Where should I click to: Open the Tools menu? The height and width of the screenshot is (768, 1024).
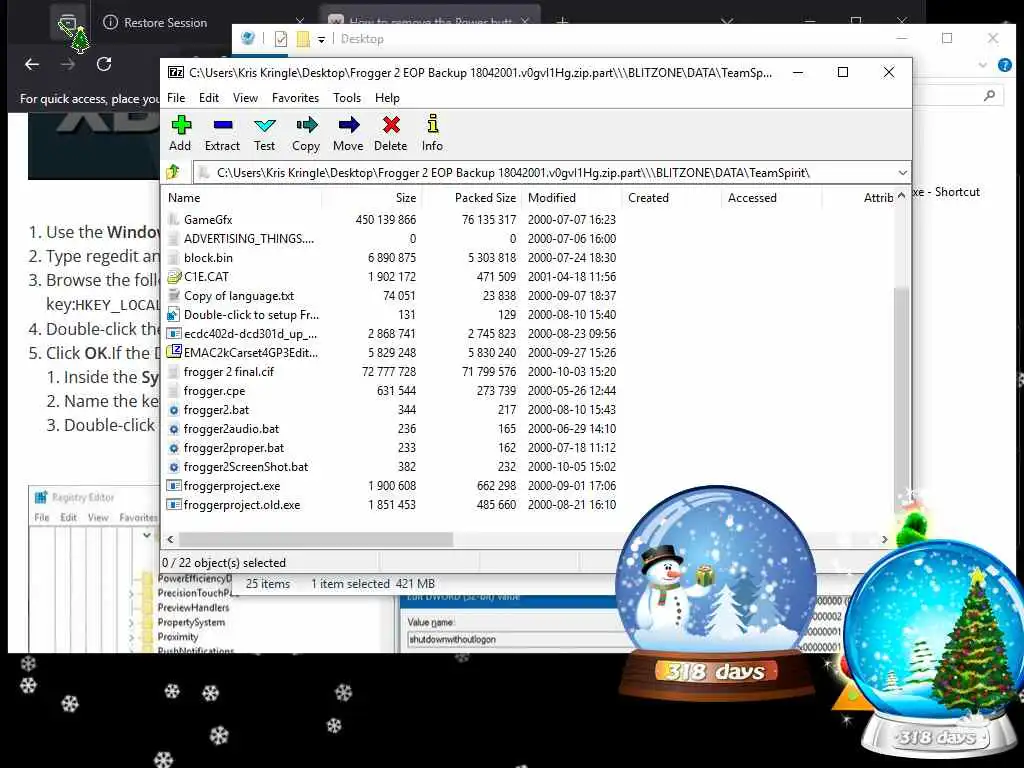[347, 98]
